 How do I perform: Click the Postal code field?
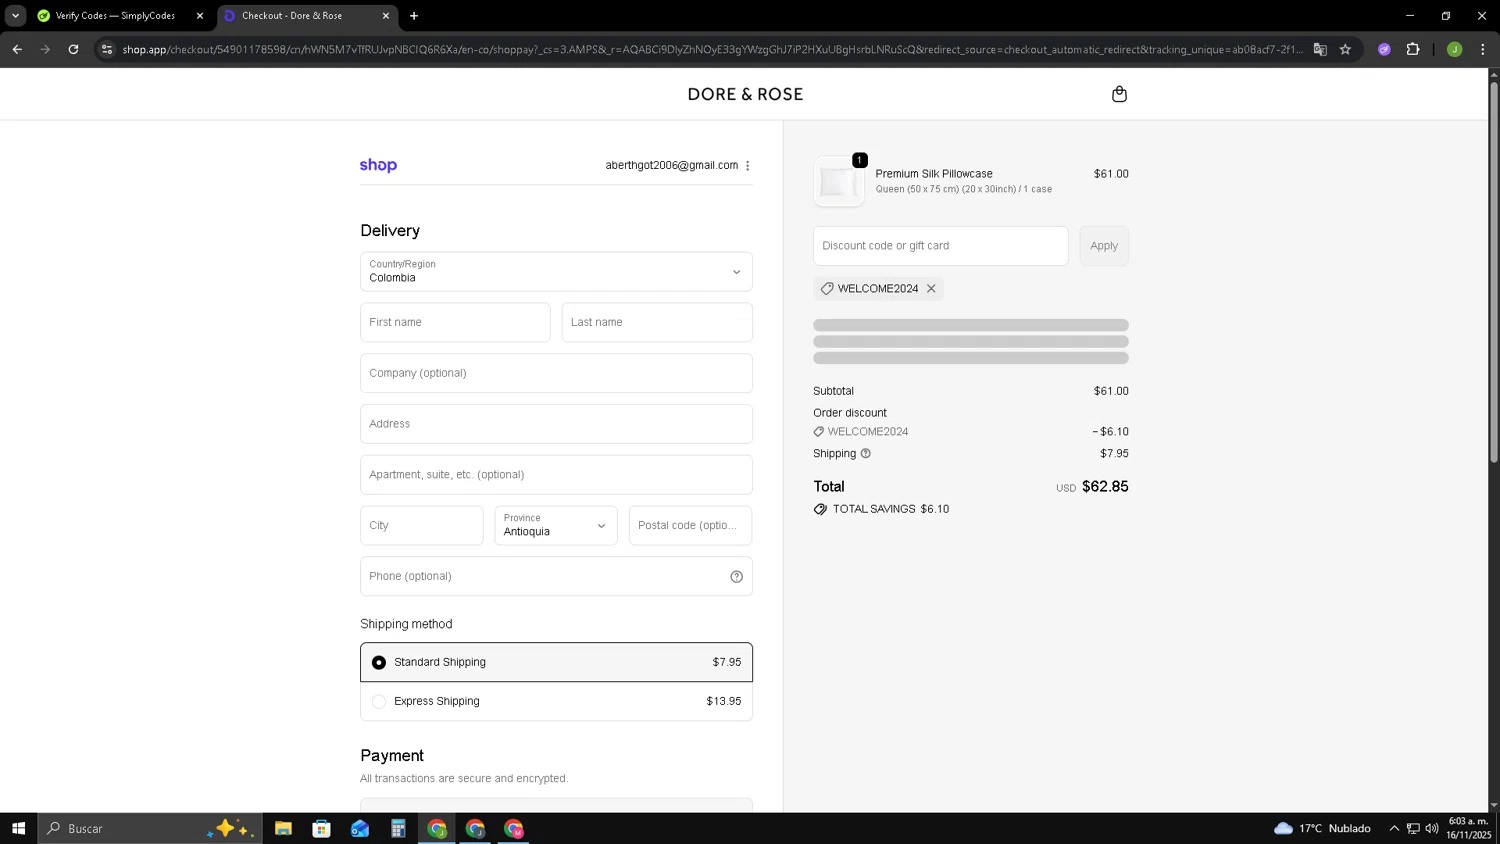[690, 526]
